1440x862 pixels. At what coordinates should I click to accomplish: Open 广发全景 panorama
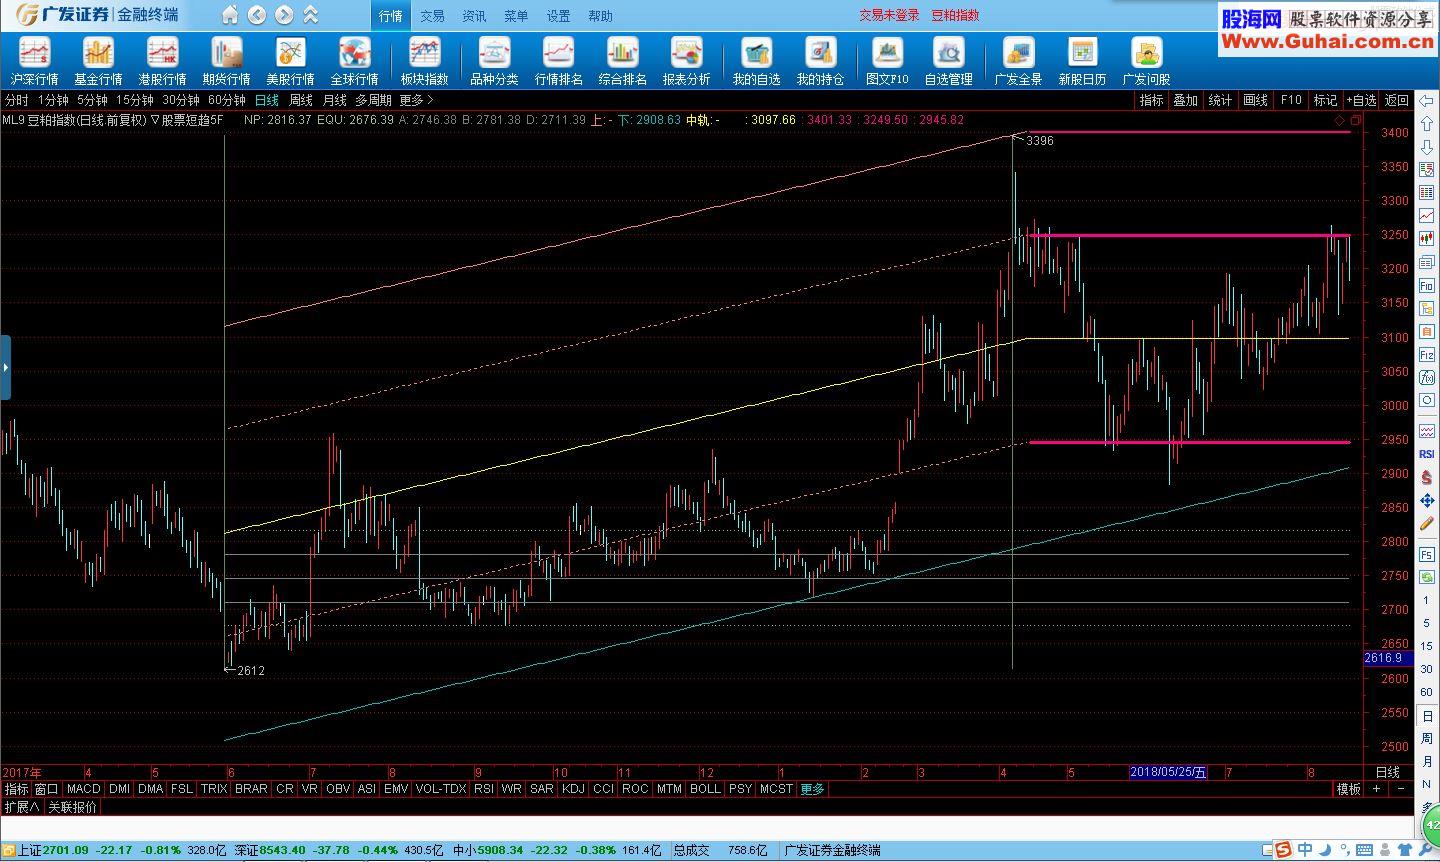(x=1018, y=62)
